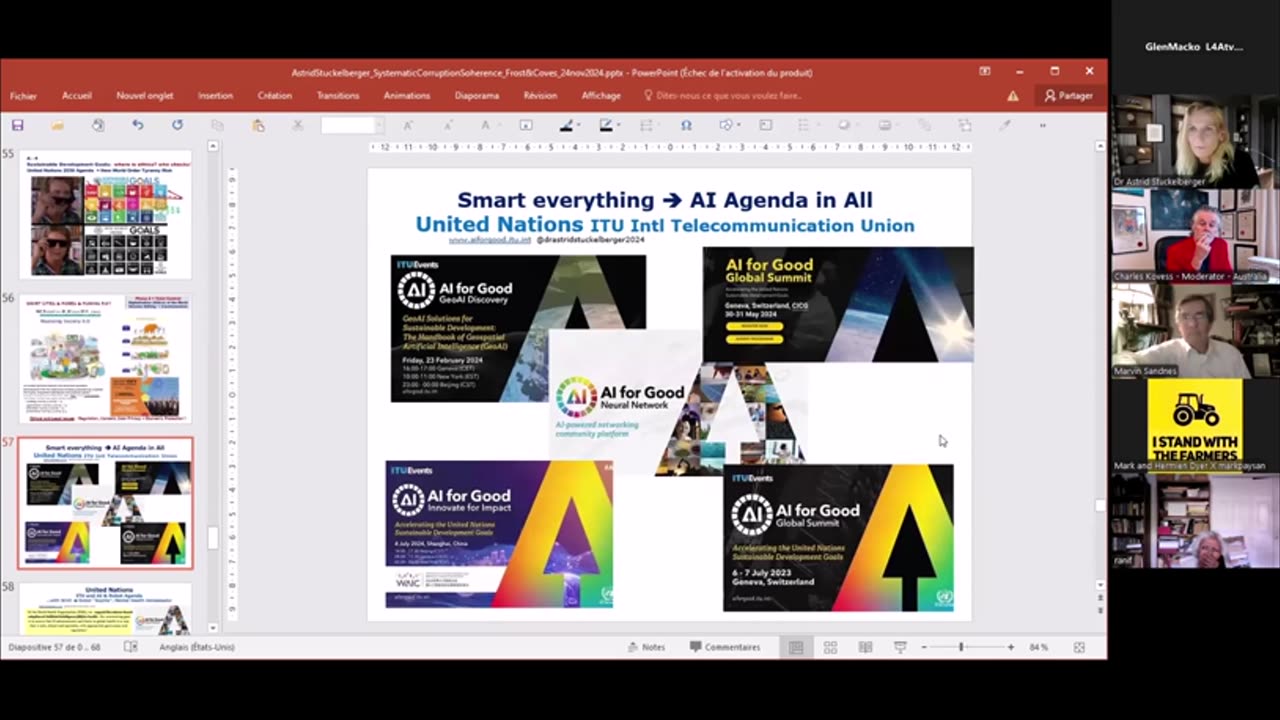Click the zoom out minus button
The width and height of the screenshot is (1280, 720).
tap(924, 647)
